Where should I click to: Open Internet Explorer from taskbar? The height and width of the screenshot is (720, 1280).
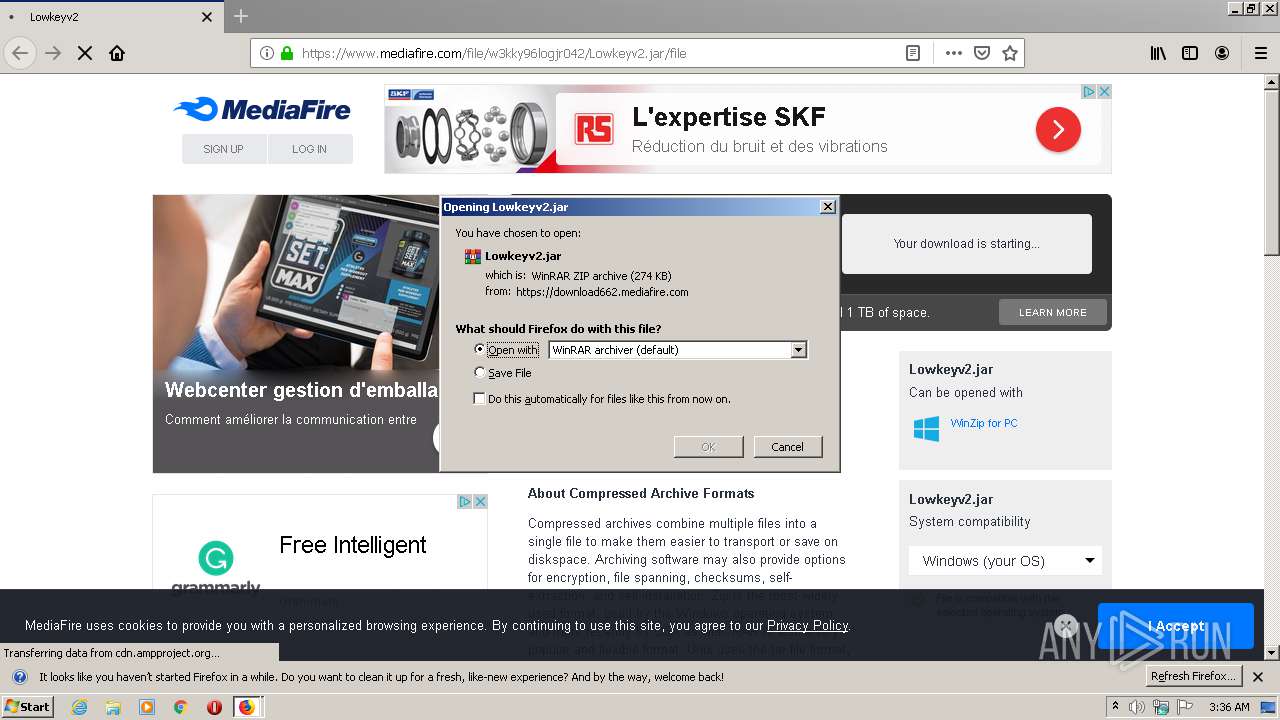pyautogui.click(x=80, y=707)
